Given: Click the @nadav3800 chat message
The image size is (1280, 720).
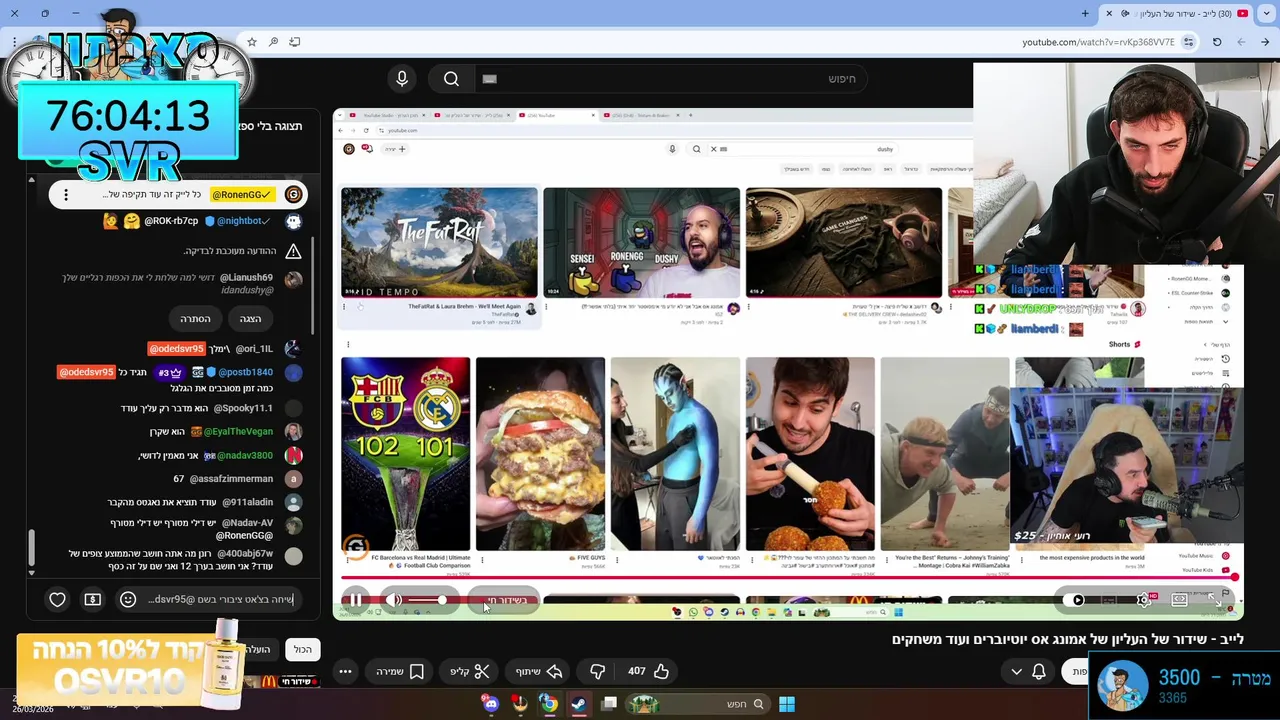Looking at the screenshot, I should [220, 455].
